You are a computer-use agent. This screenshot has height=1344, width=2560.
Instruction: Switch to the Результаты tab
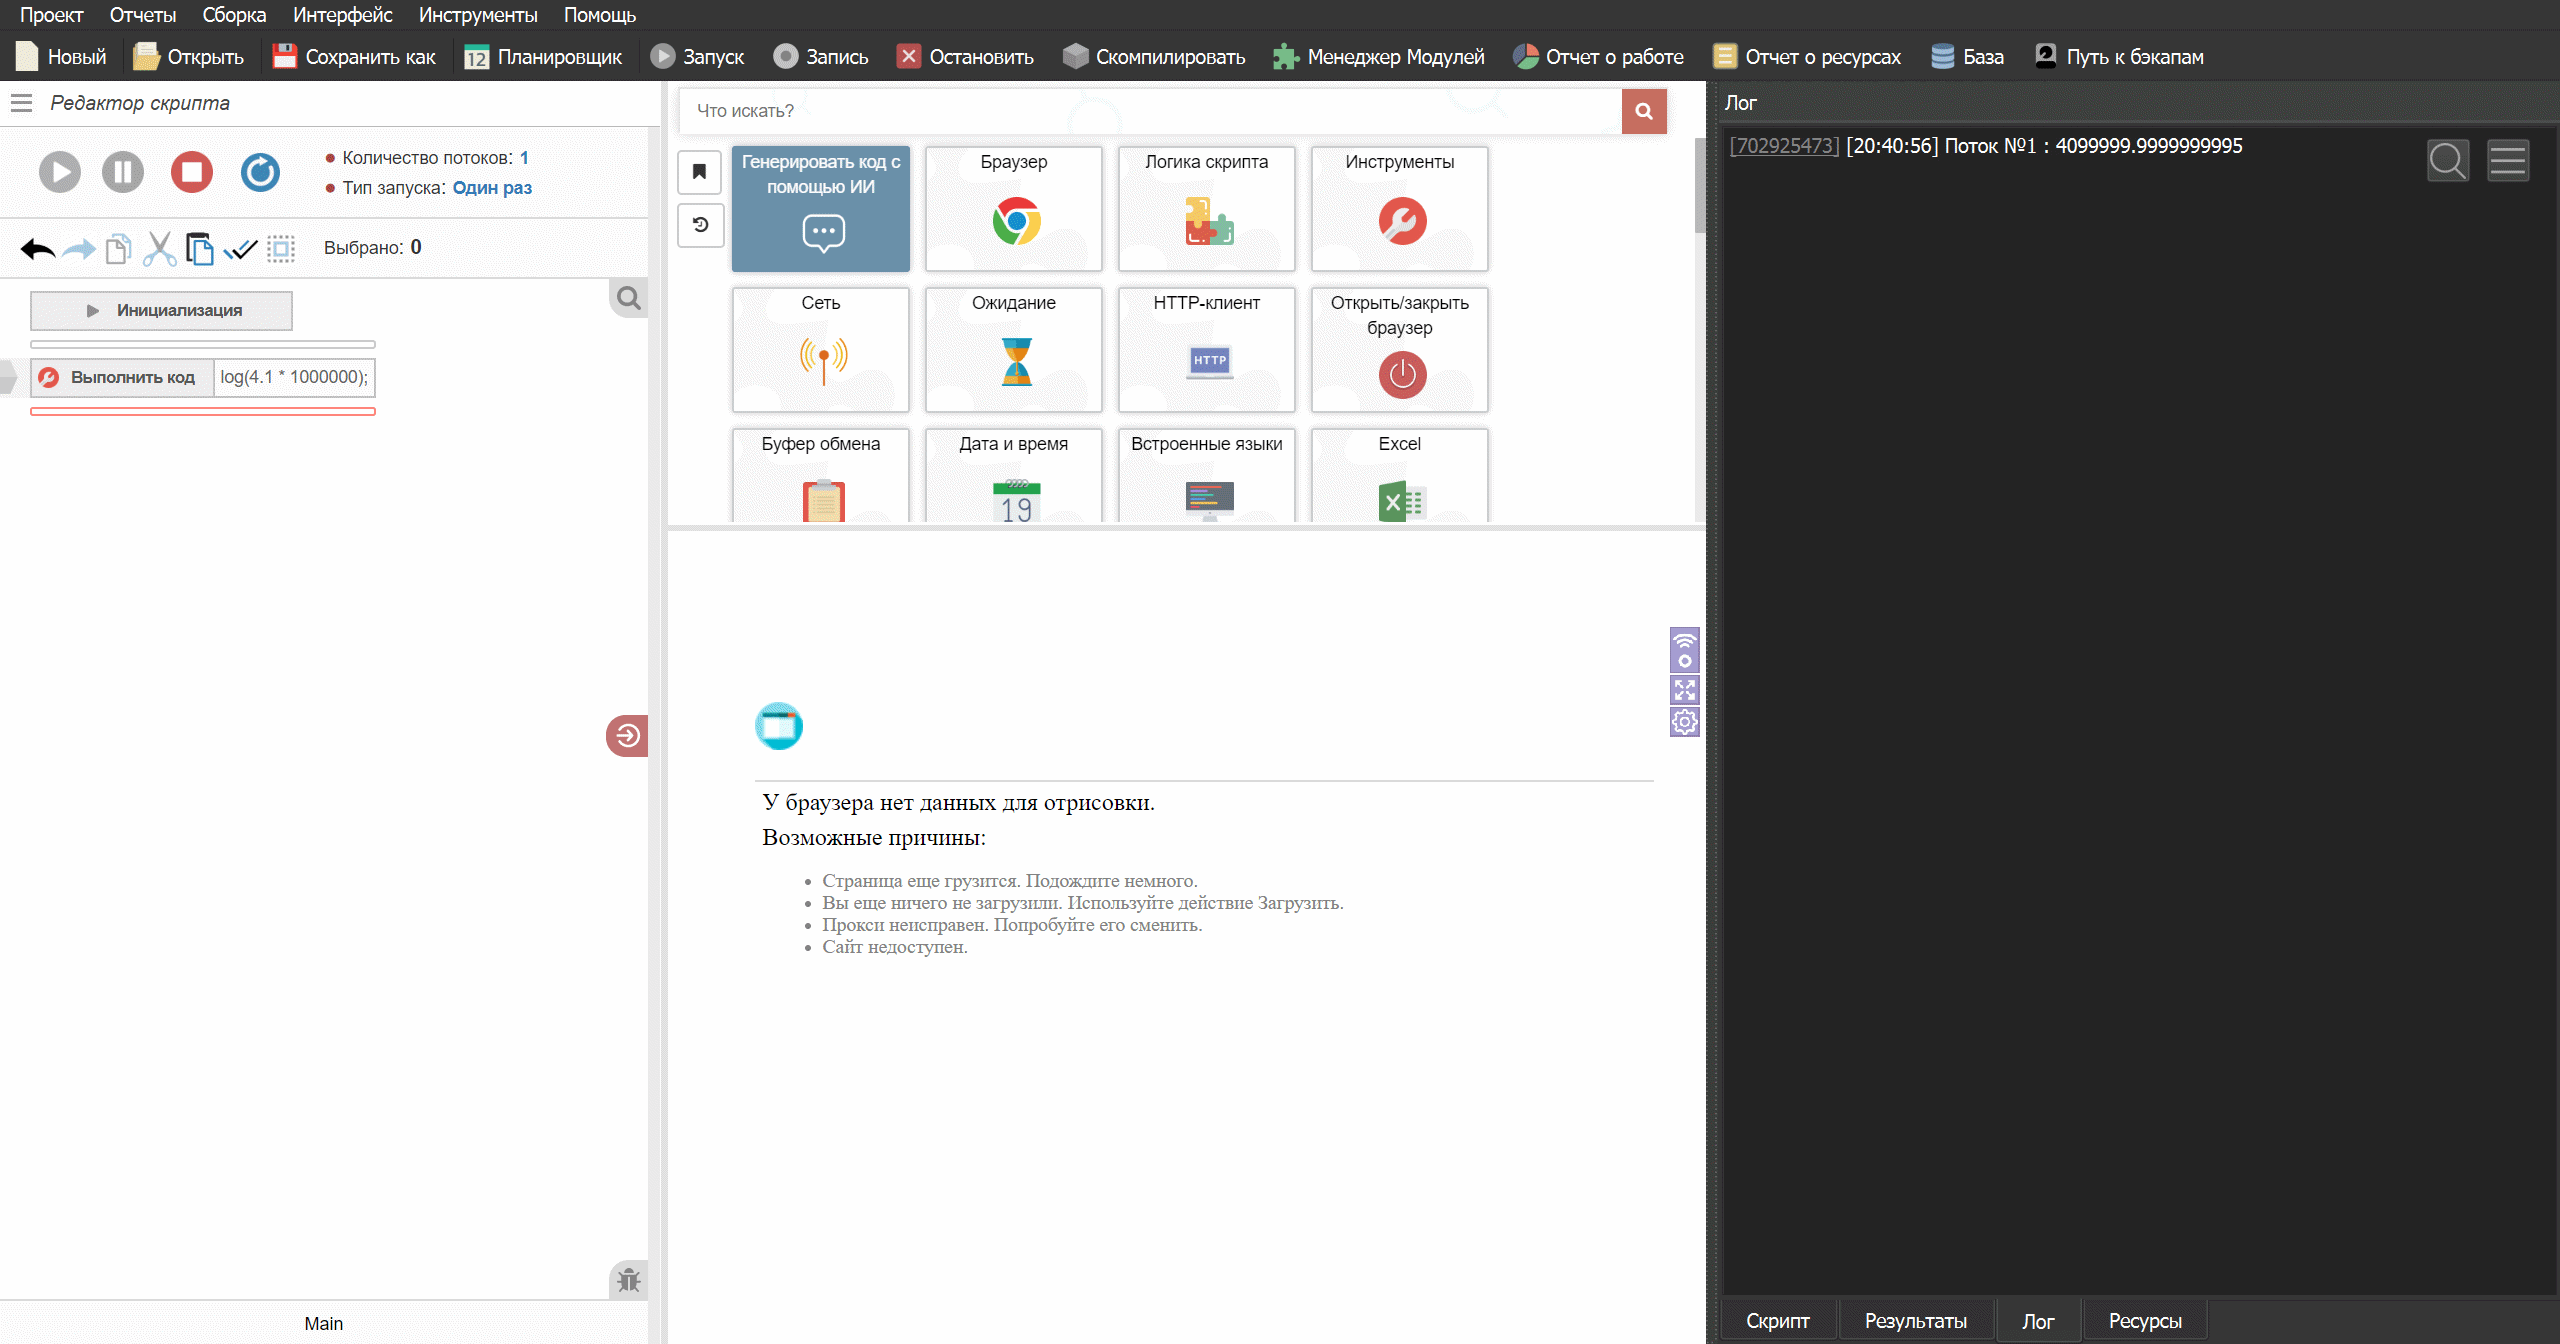click(1914, 1320)
